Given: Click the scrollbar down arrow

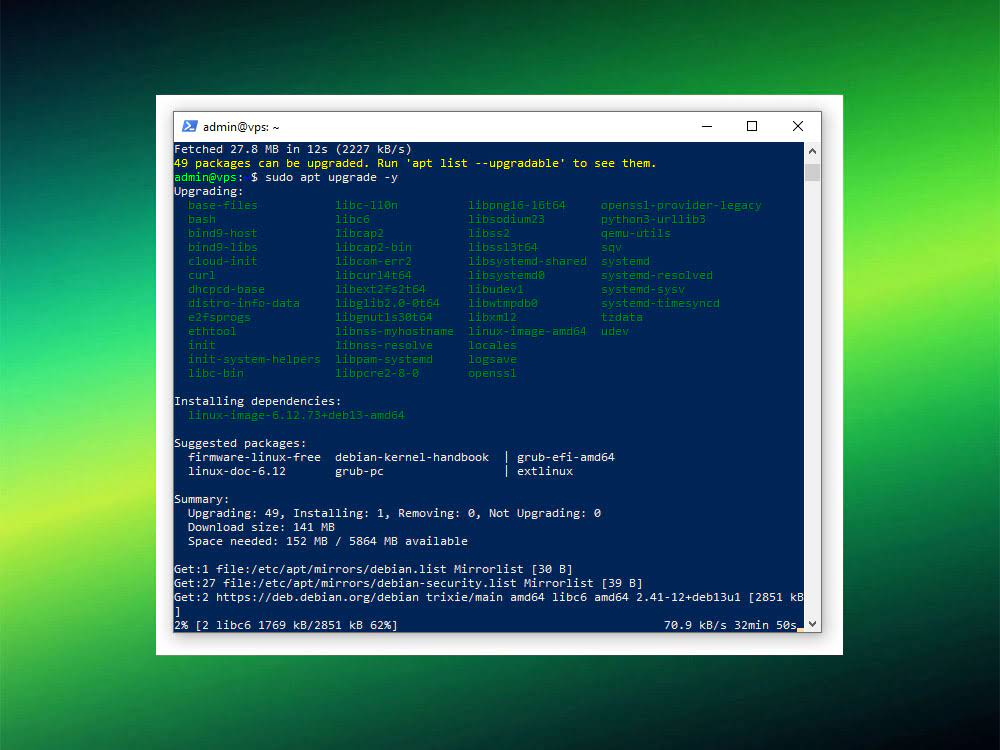Looking at the screenshot, I should pos(811,622).
